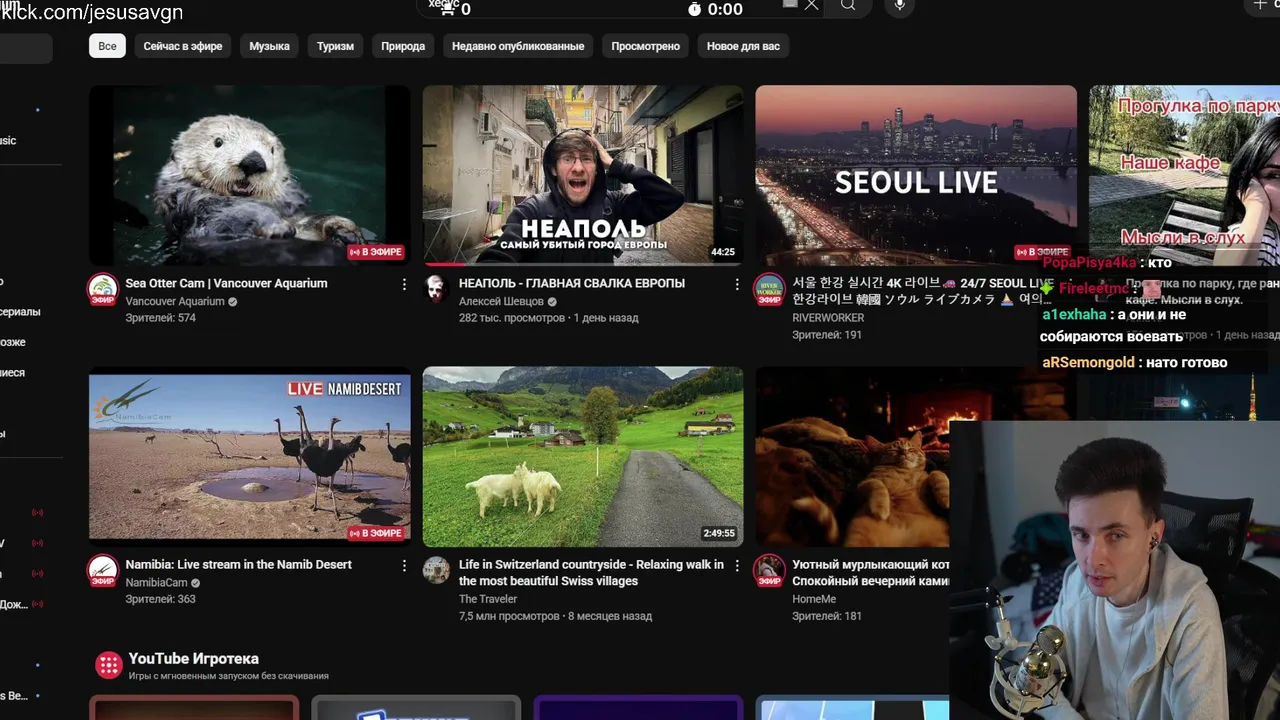The width and height of the screenshot is (1280, 720).
Task: Open three-dot menu for Life in Switzerland video
Action: [737, 566]
